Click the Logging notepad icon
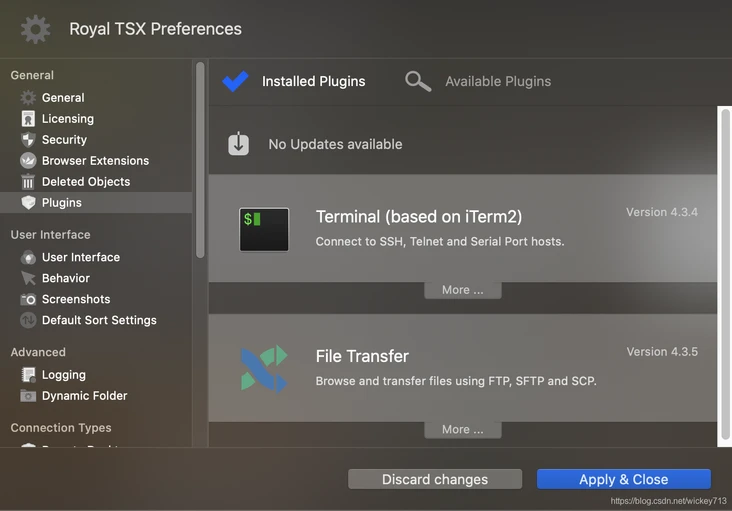The image size is (732, 511). (28, 375)
